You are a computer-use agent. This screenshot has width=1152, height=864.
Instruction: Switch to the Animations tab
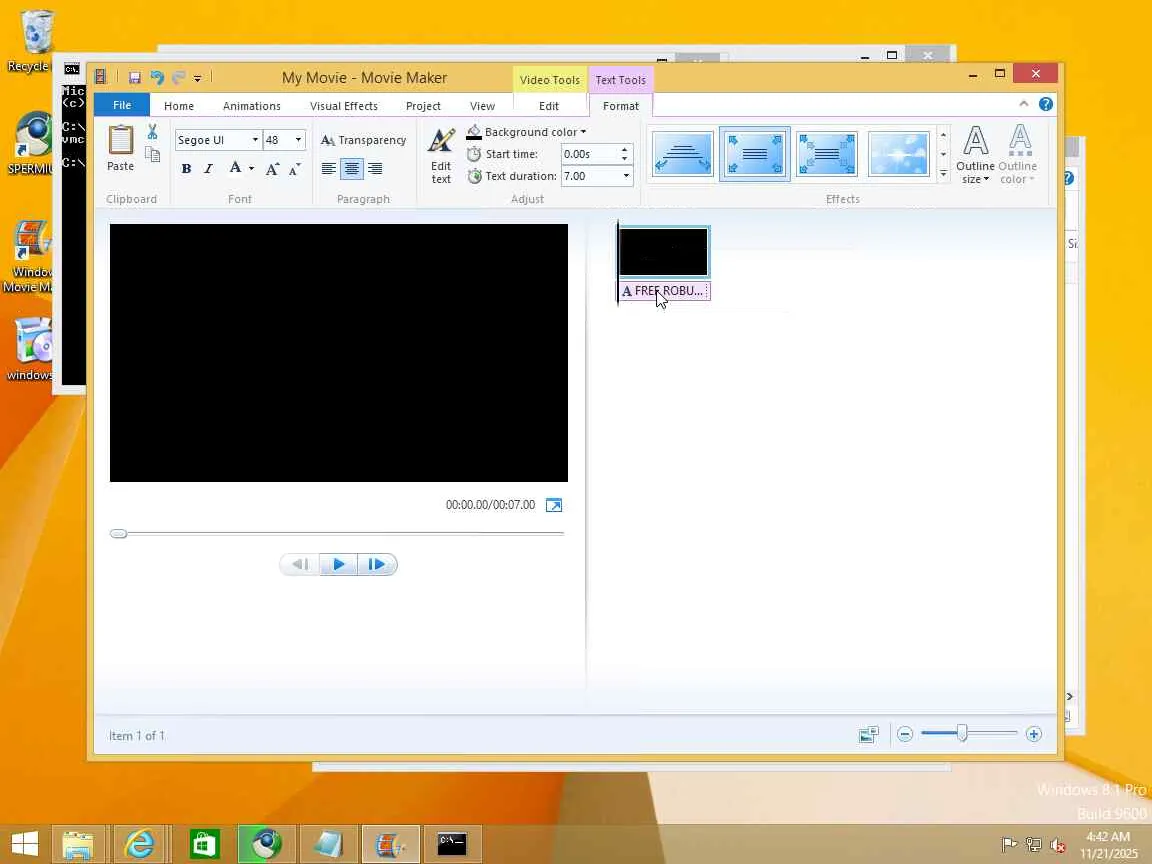point(251,106)
